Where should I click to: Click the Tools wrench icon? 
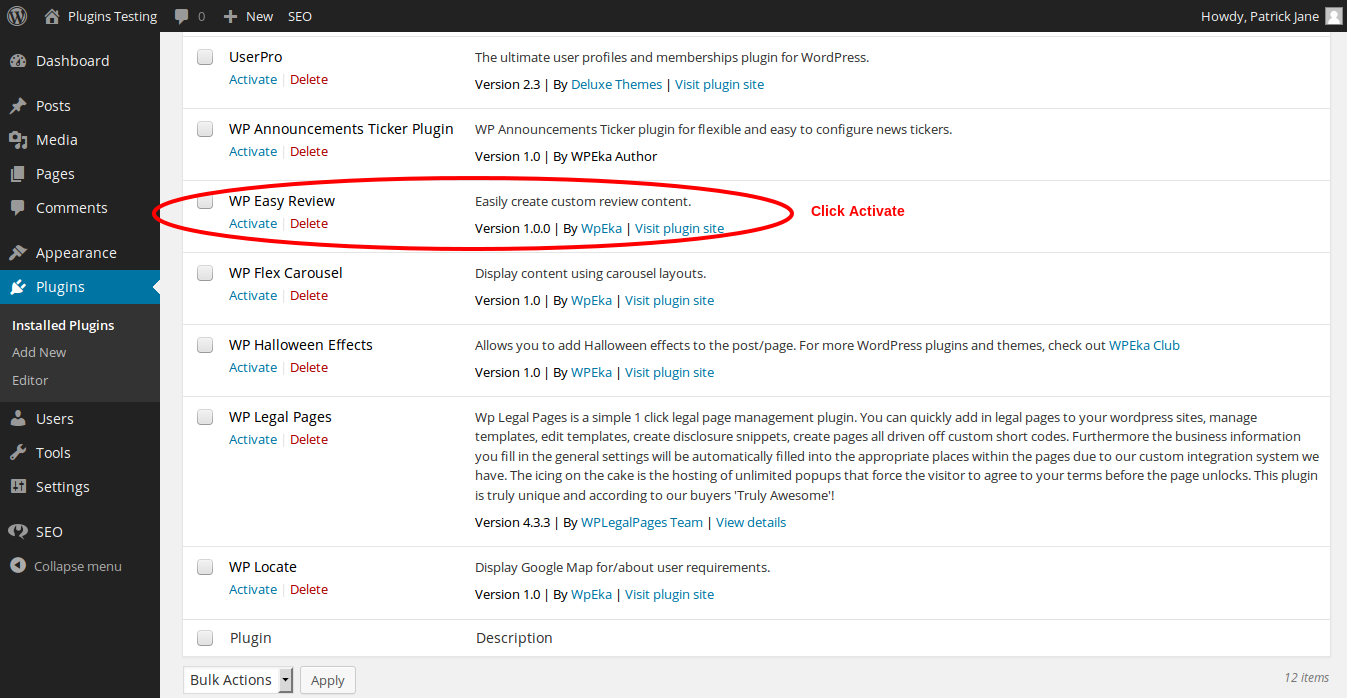(x=18, y=453)
